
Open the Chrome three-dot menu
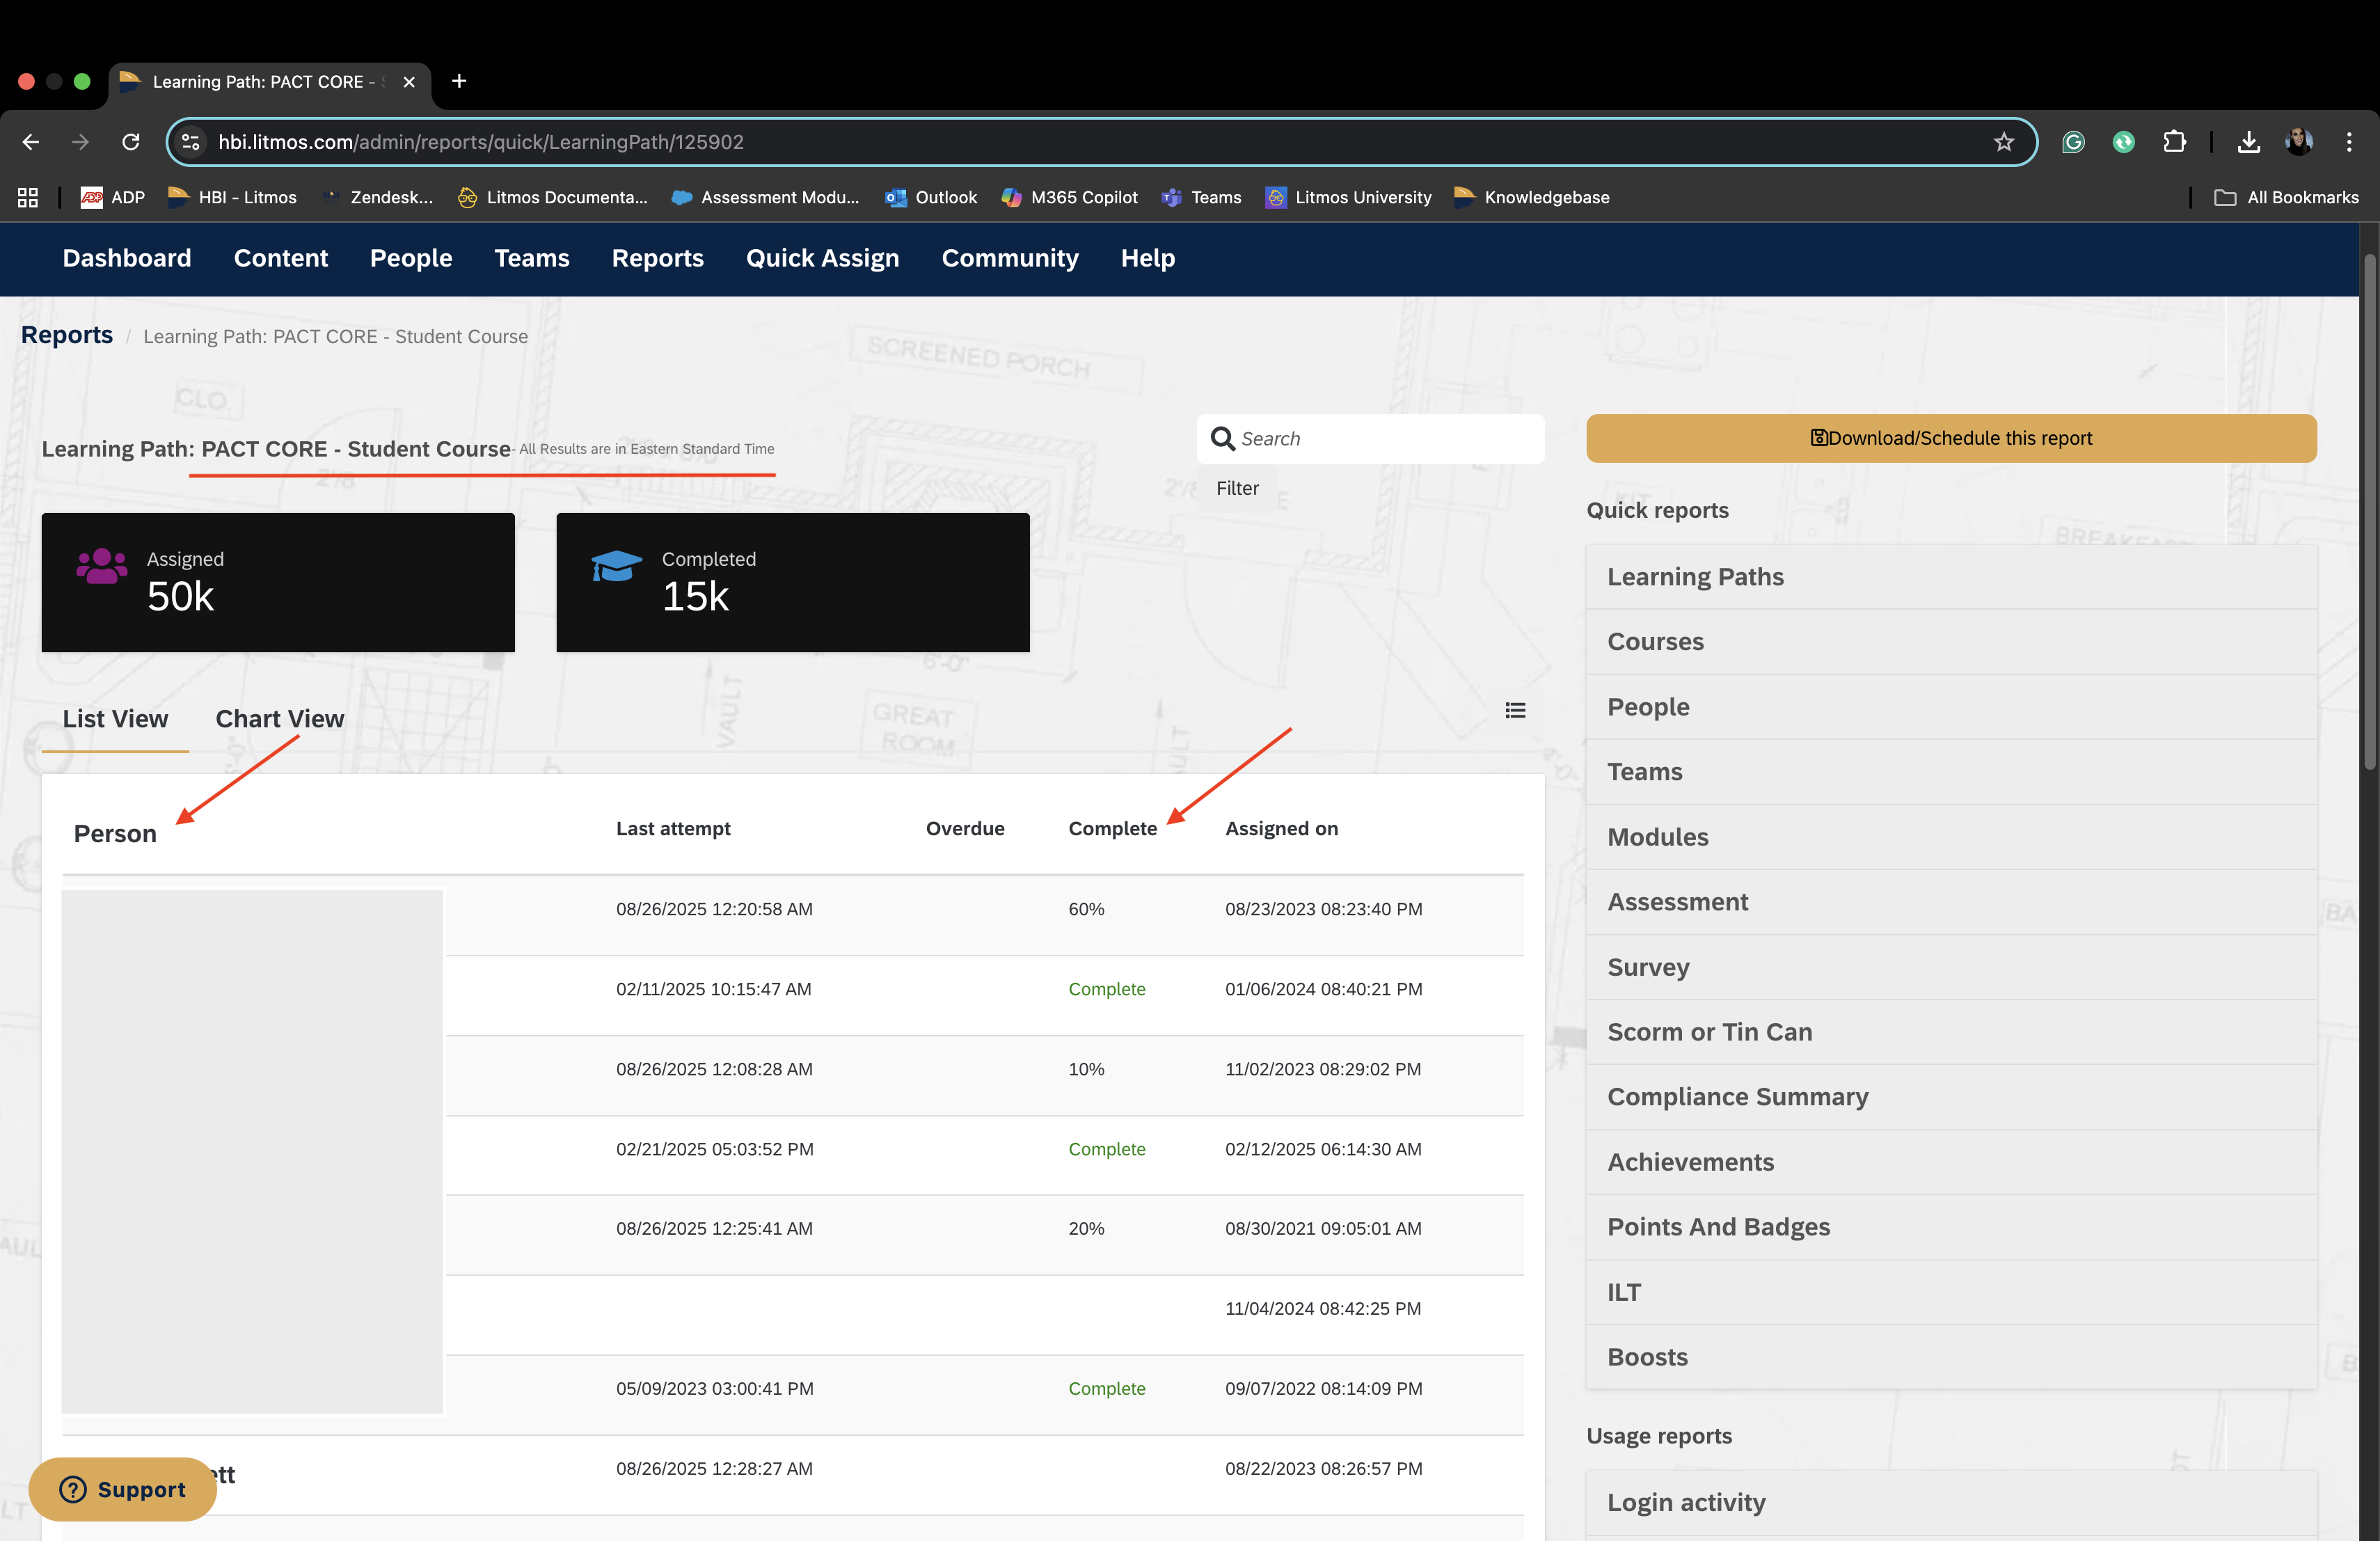tap(2349, 142)
